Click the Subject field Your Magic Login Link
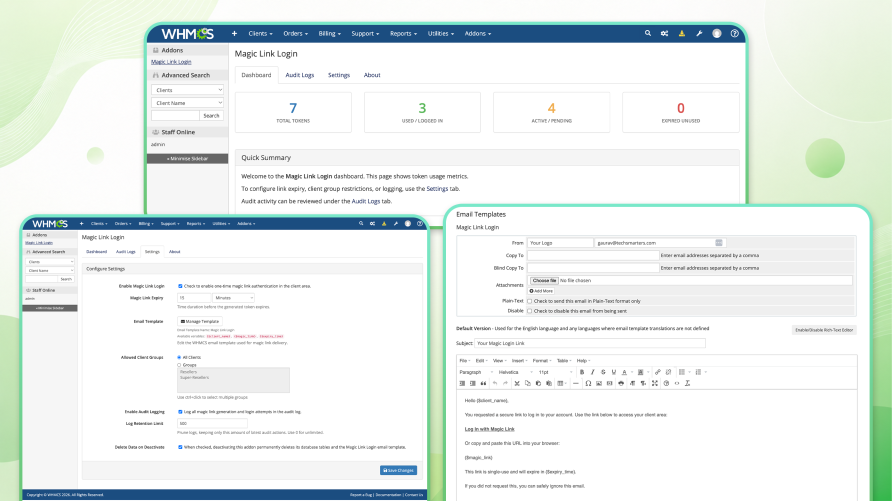This screenshot has width=892, height=501. (x=590, y=343)
